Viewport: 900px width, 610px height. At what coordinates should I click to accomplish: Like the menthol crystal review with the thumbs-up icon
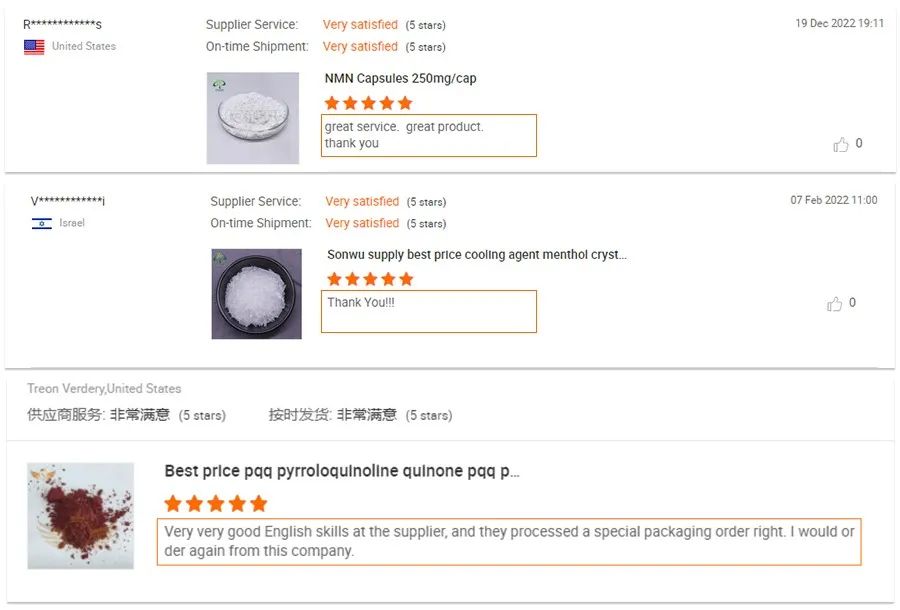click(835, 302)
